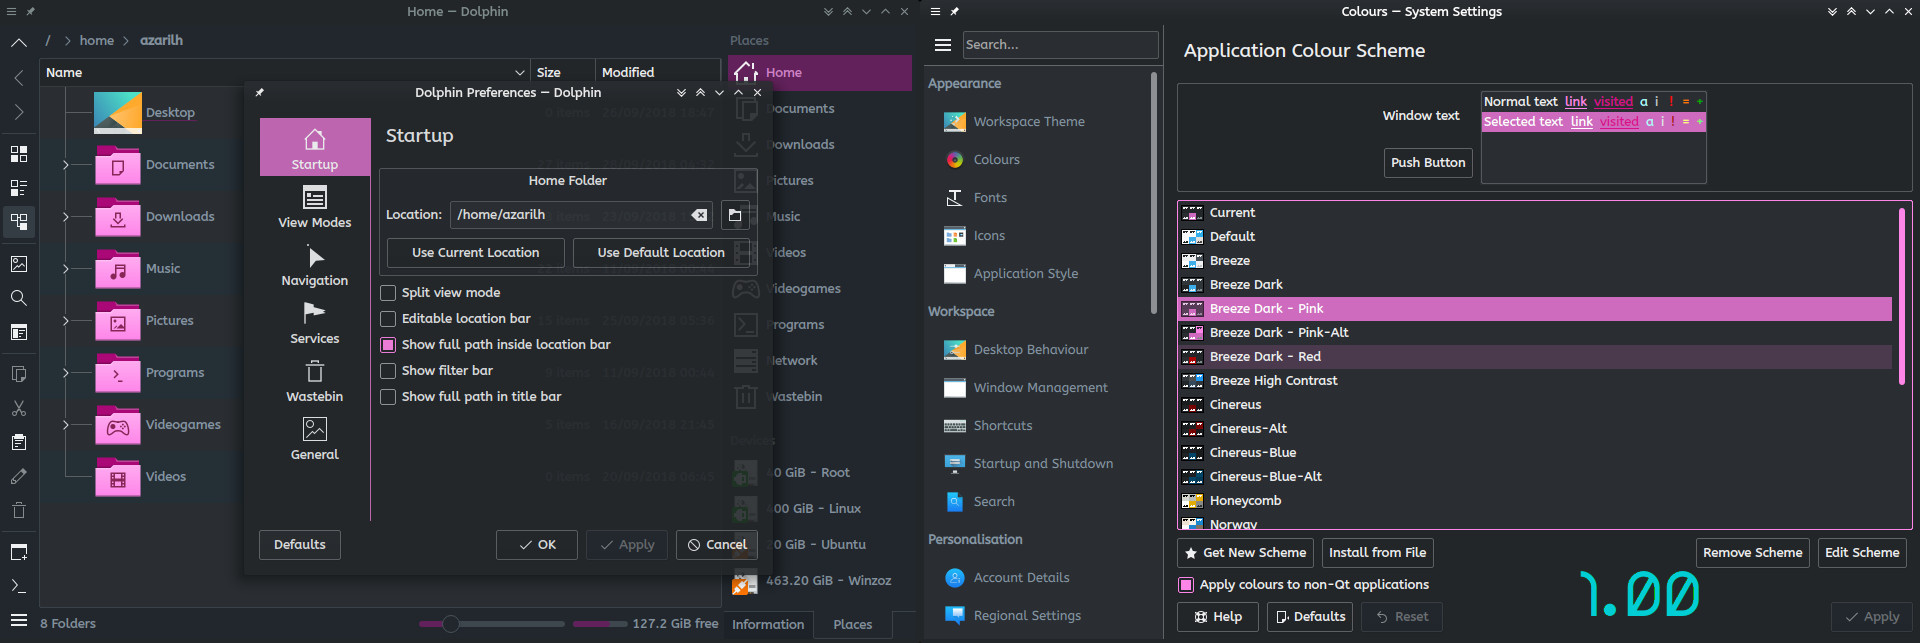Click the Delete bin icon in Dolphin toolbar

click(x=18, y=510)
